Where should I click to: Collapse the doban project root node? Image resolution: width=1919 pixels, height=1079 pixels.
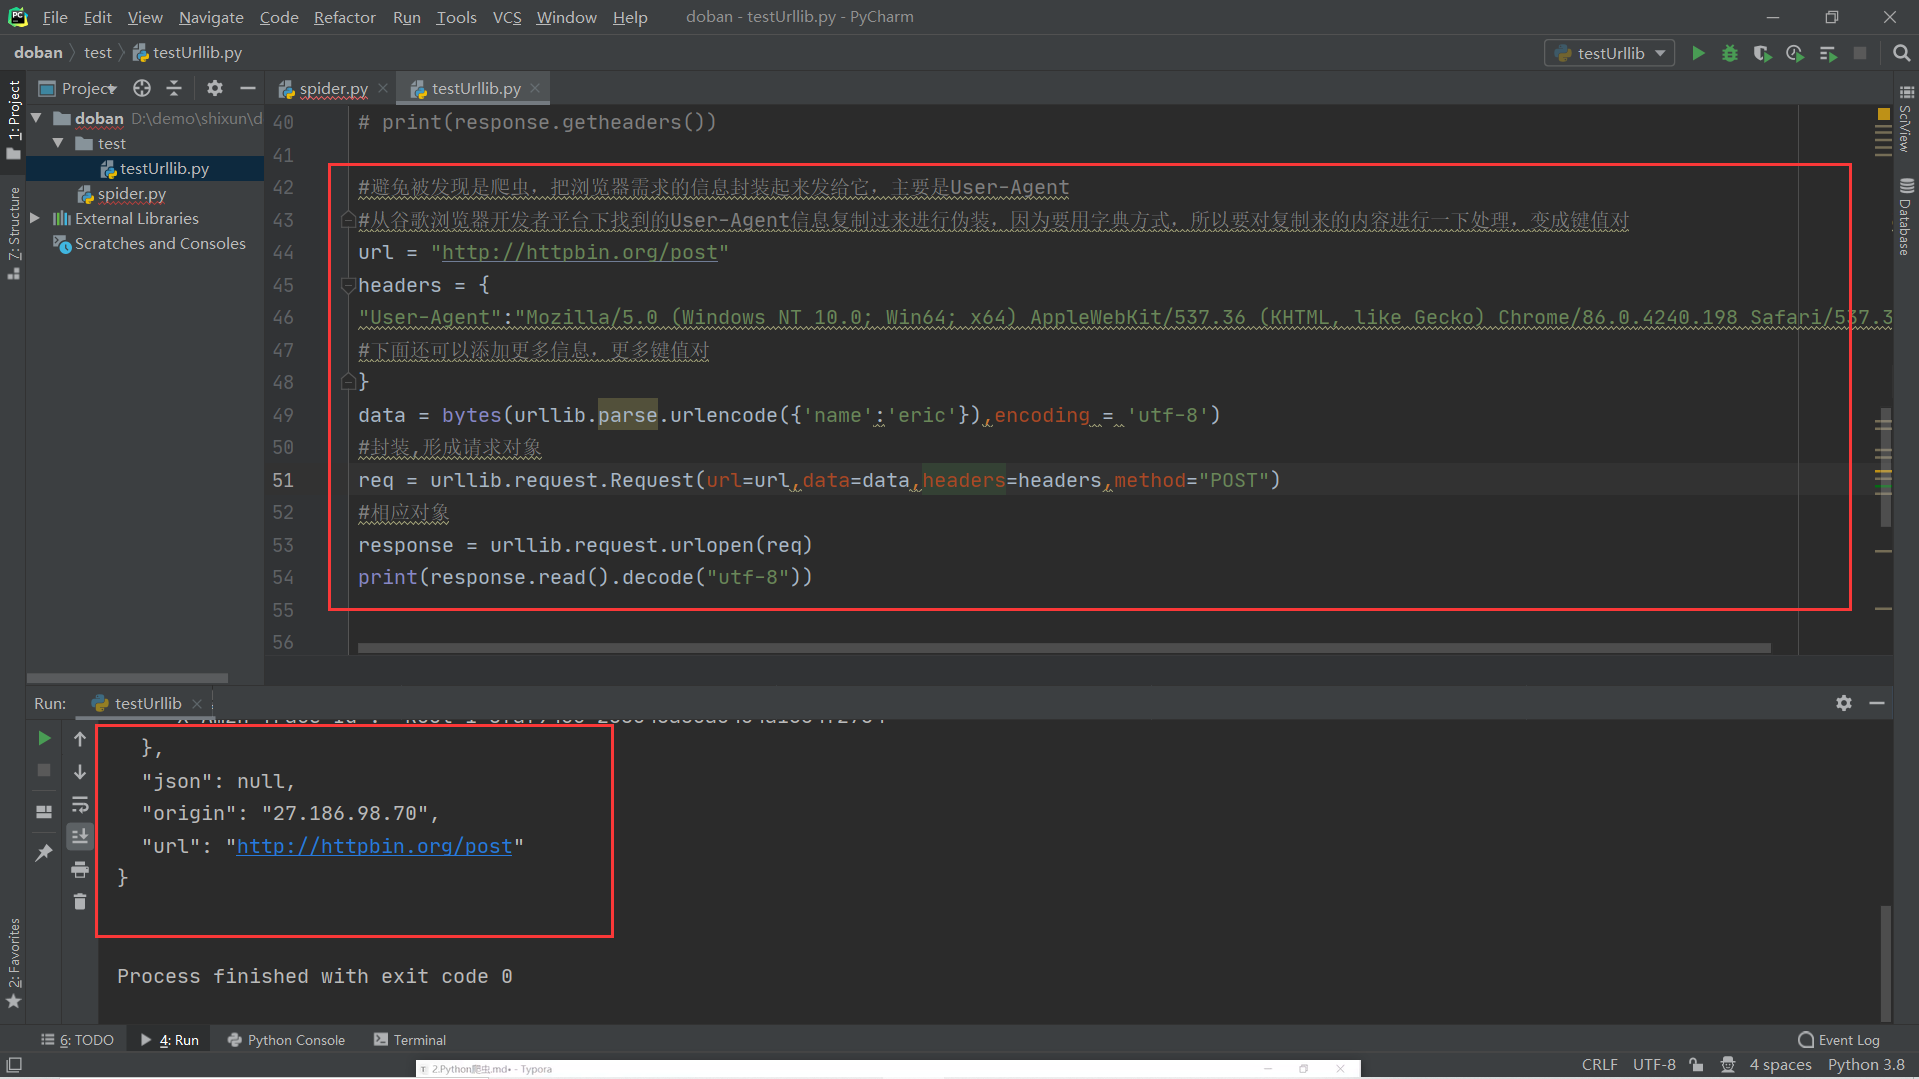click(x=37, y=118)
